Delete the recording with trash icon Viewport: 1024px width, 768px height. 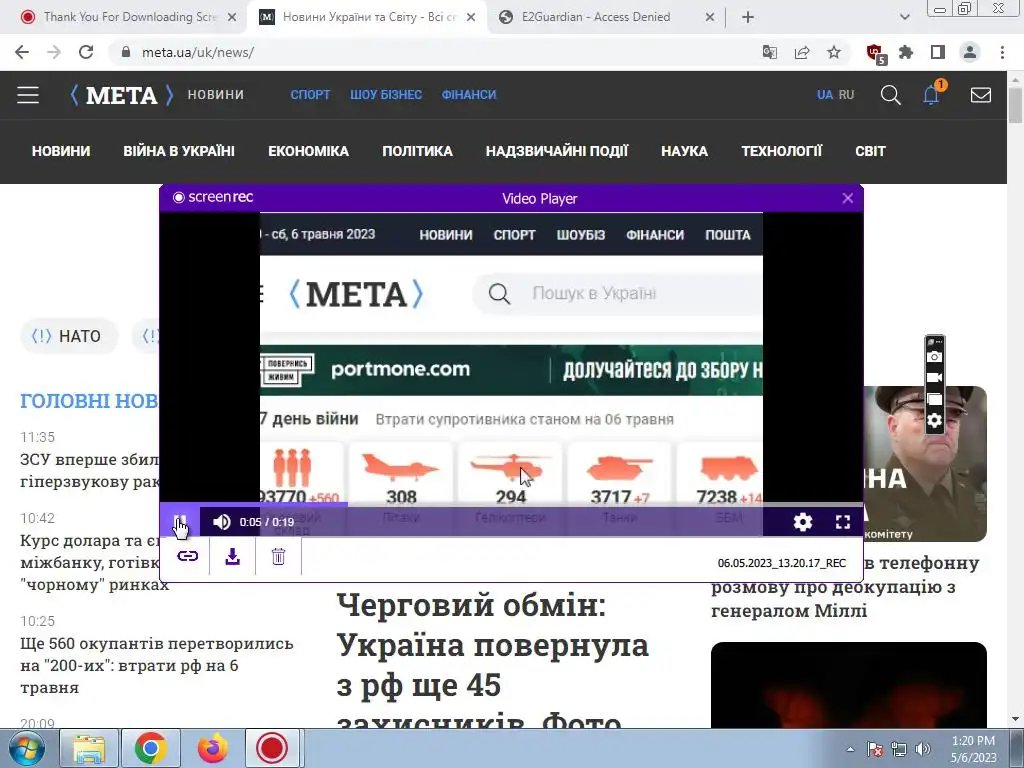(x=278, y=556)
